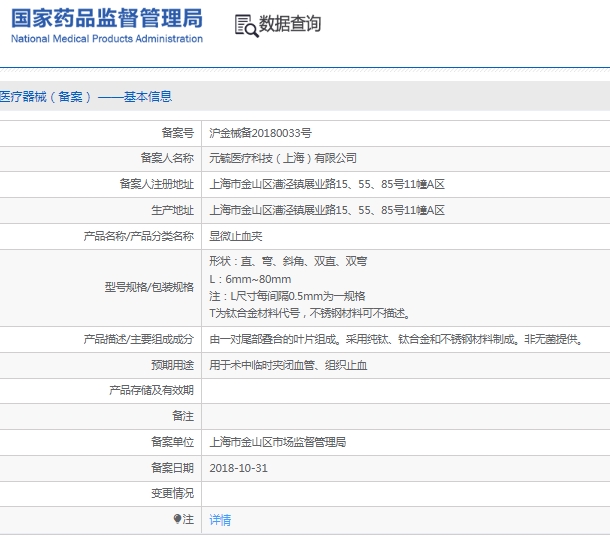
Task: Select the company name 元毓医疗科技（上海）有限公司
Action: (x=283, y=158)
